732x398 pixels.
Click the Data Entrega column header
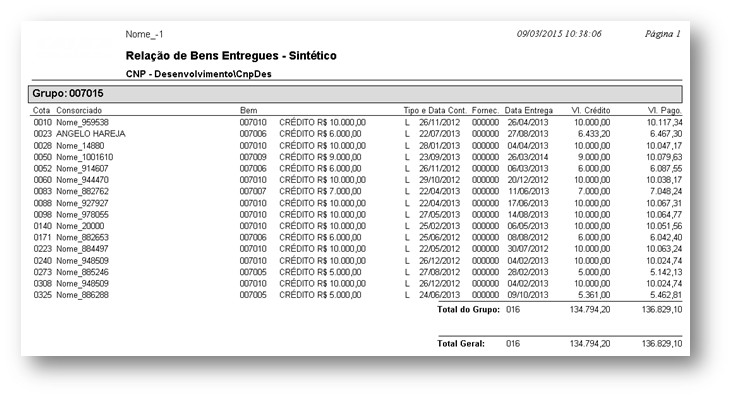(x=528, y=111)
